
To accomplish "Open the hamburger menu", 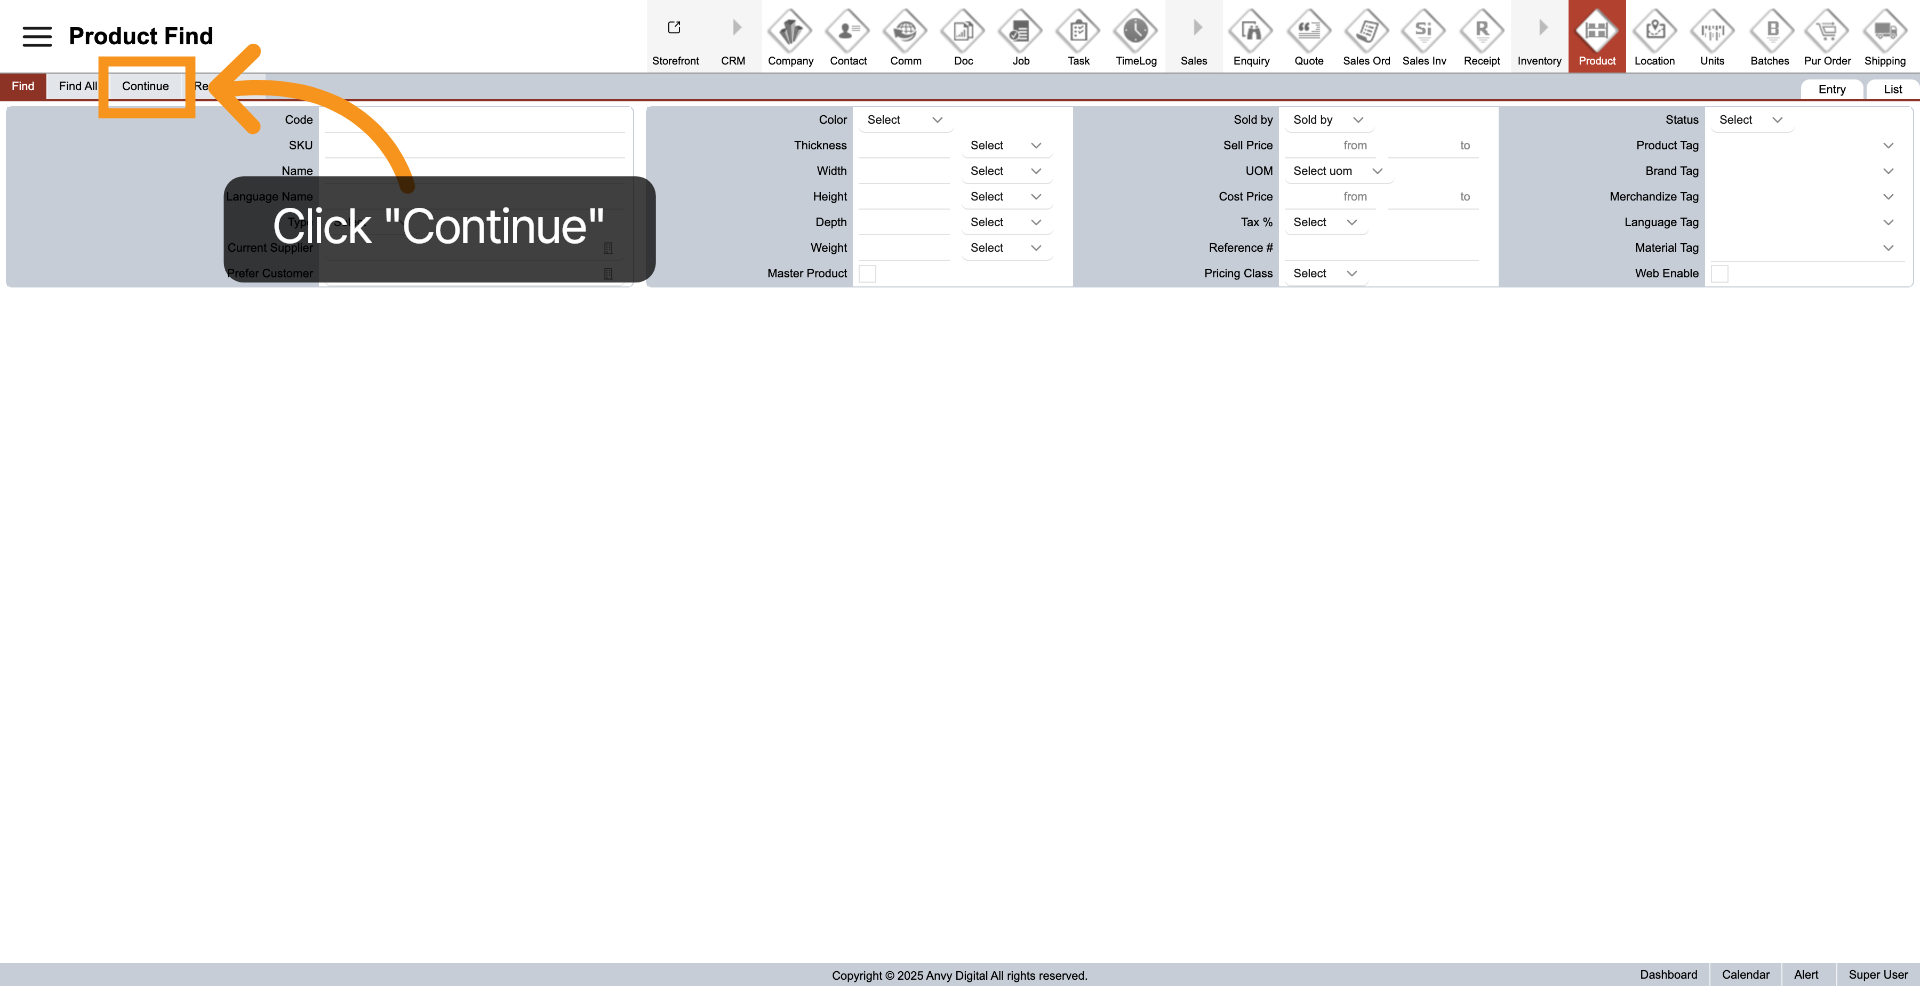I will click(37, 37).
